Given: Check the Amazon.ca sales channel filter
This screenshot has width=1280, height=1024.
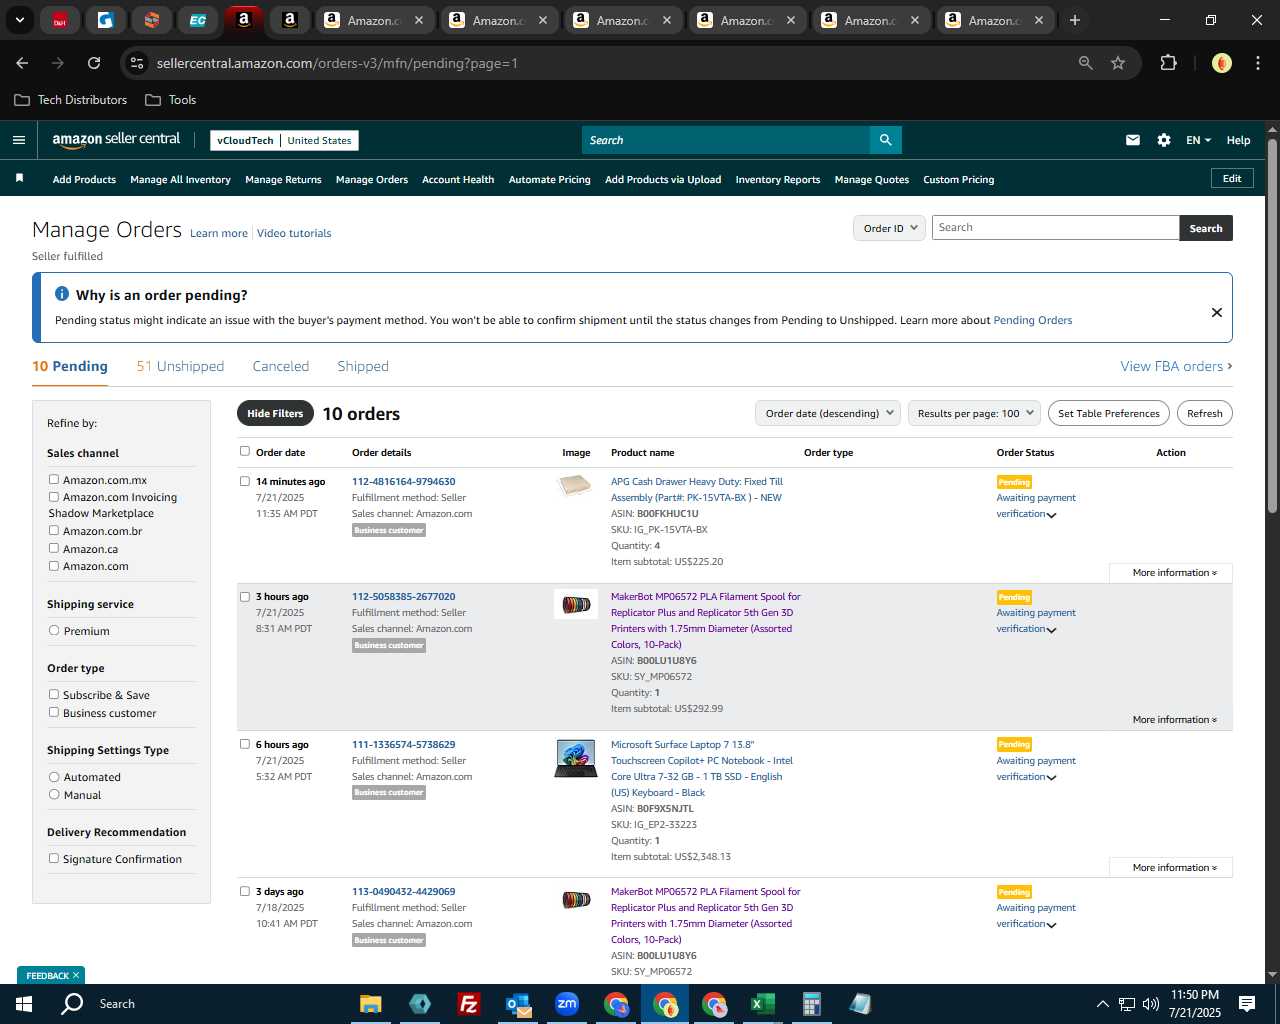Looking at the screenshot, I should [54, 548].
